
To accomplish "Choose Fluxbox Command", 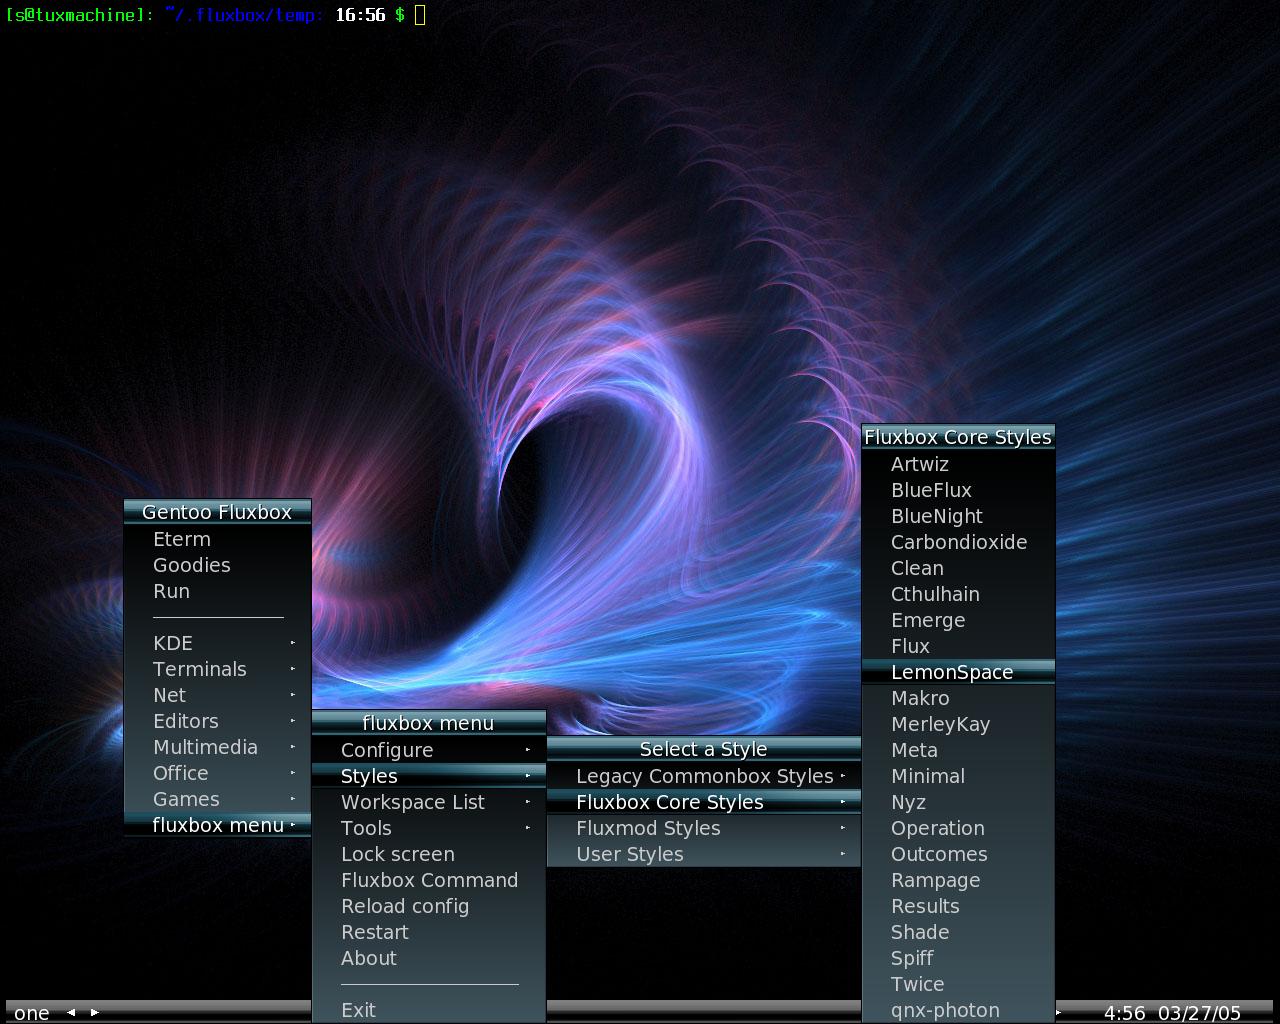I will (429, 880).
